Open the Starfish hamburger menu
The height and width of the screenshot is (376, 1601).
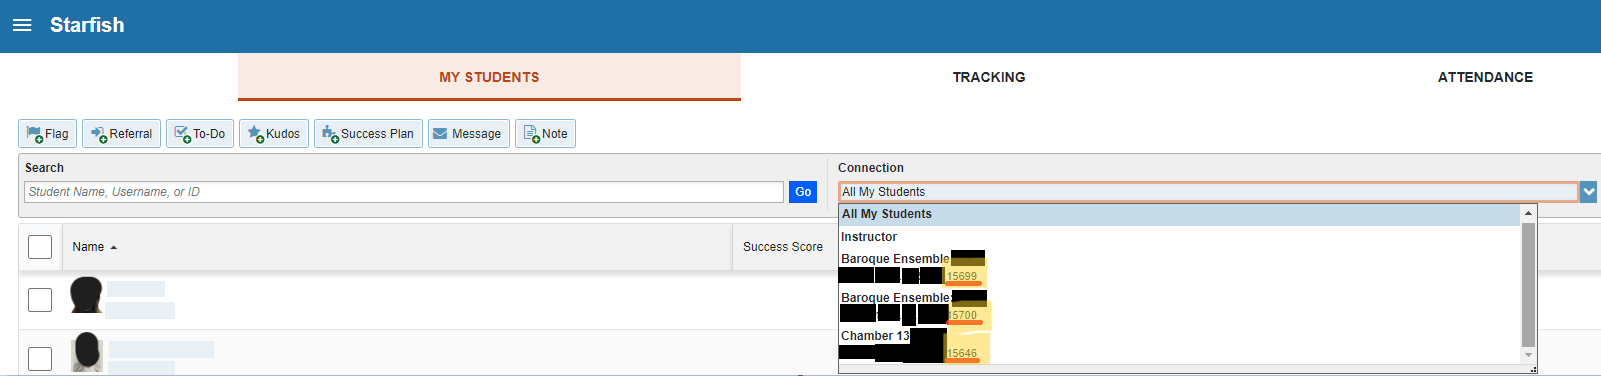[x=22, y=25]
